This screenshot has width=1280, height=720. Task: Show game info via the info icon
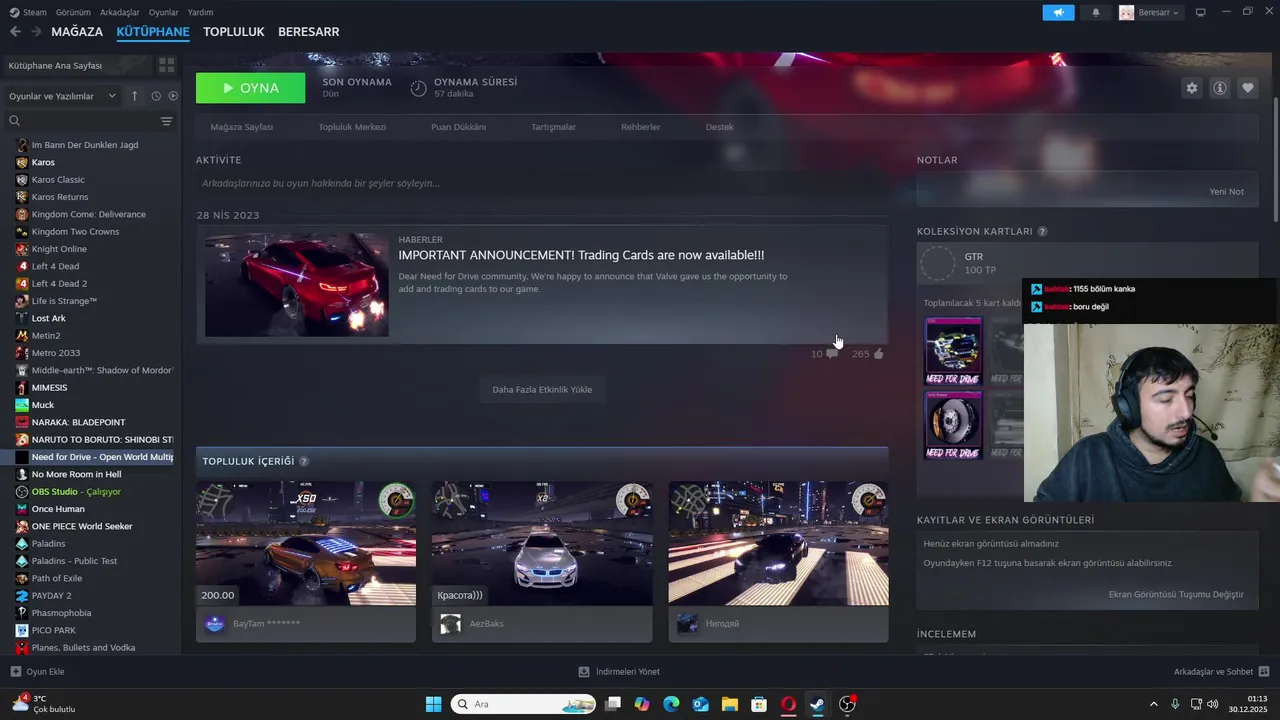pyautogui.click(x=1220, y=88)
